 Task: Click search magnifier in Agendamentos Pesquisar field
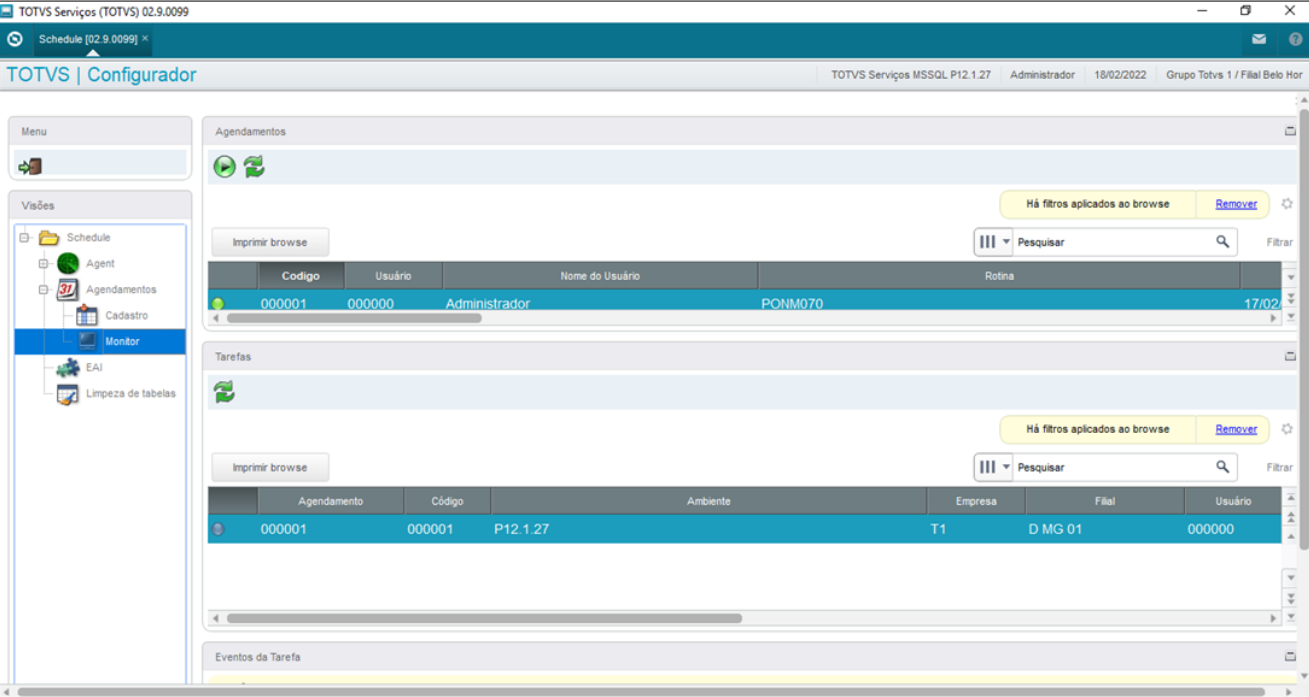click(x=1222, y=242)
